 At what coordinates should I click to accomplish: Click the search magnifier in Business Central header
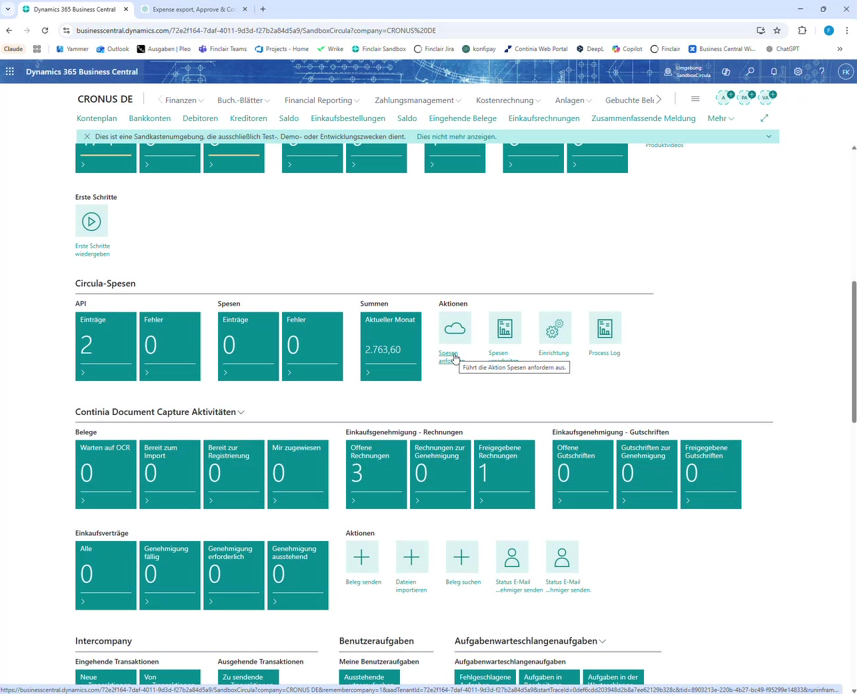pos(750,72)
